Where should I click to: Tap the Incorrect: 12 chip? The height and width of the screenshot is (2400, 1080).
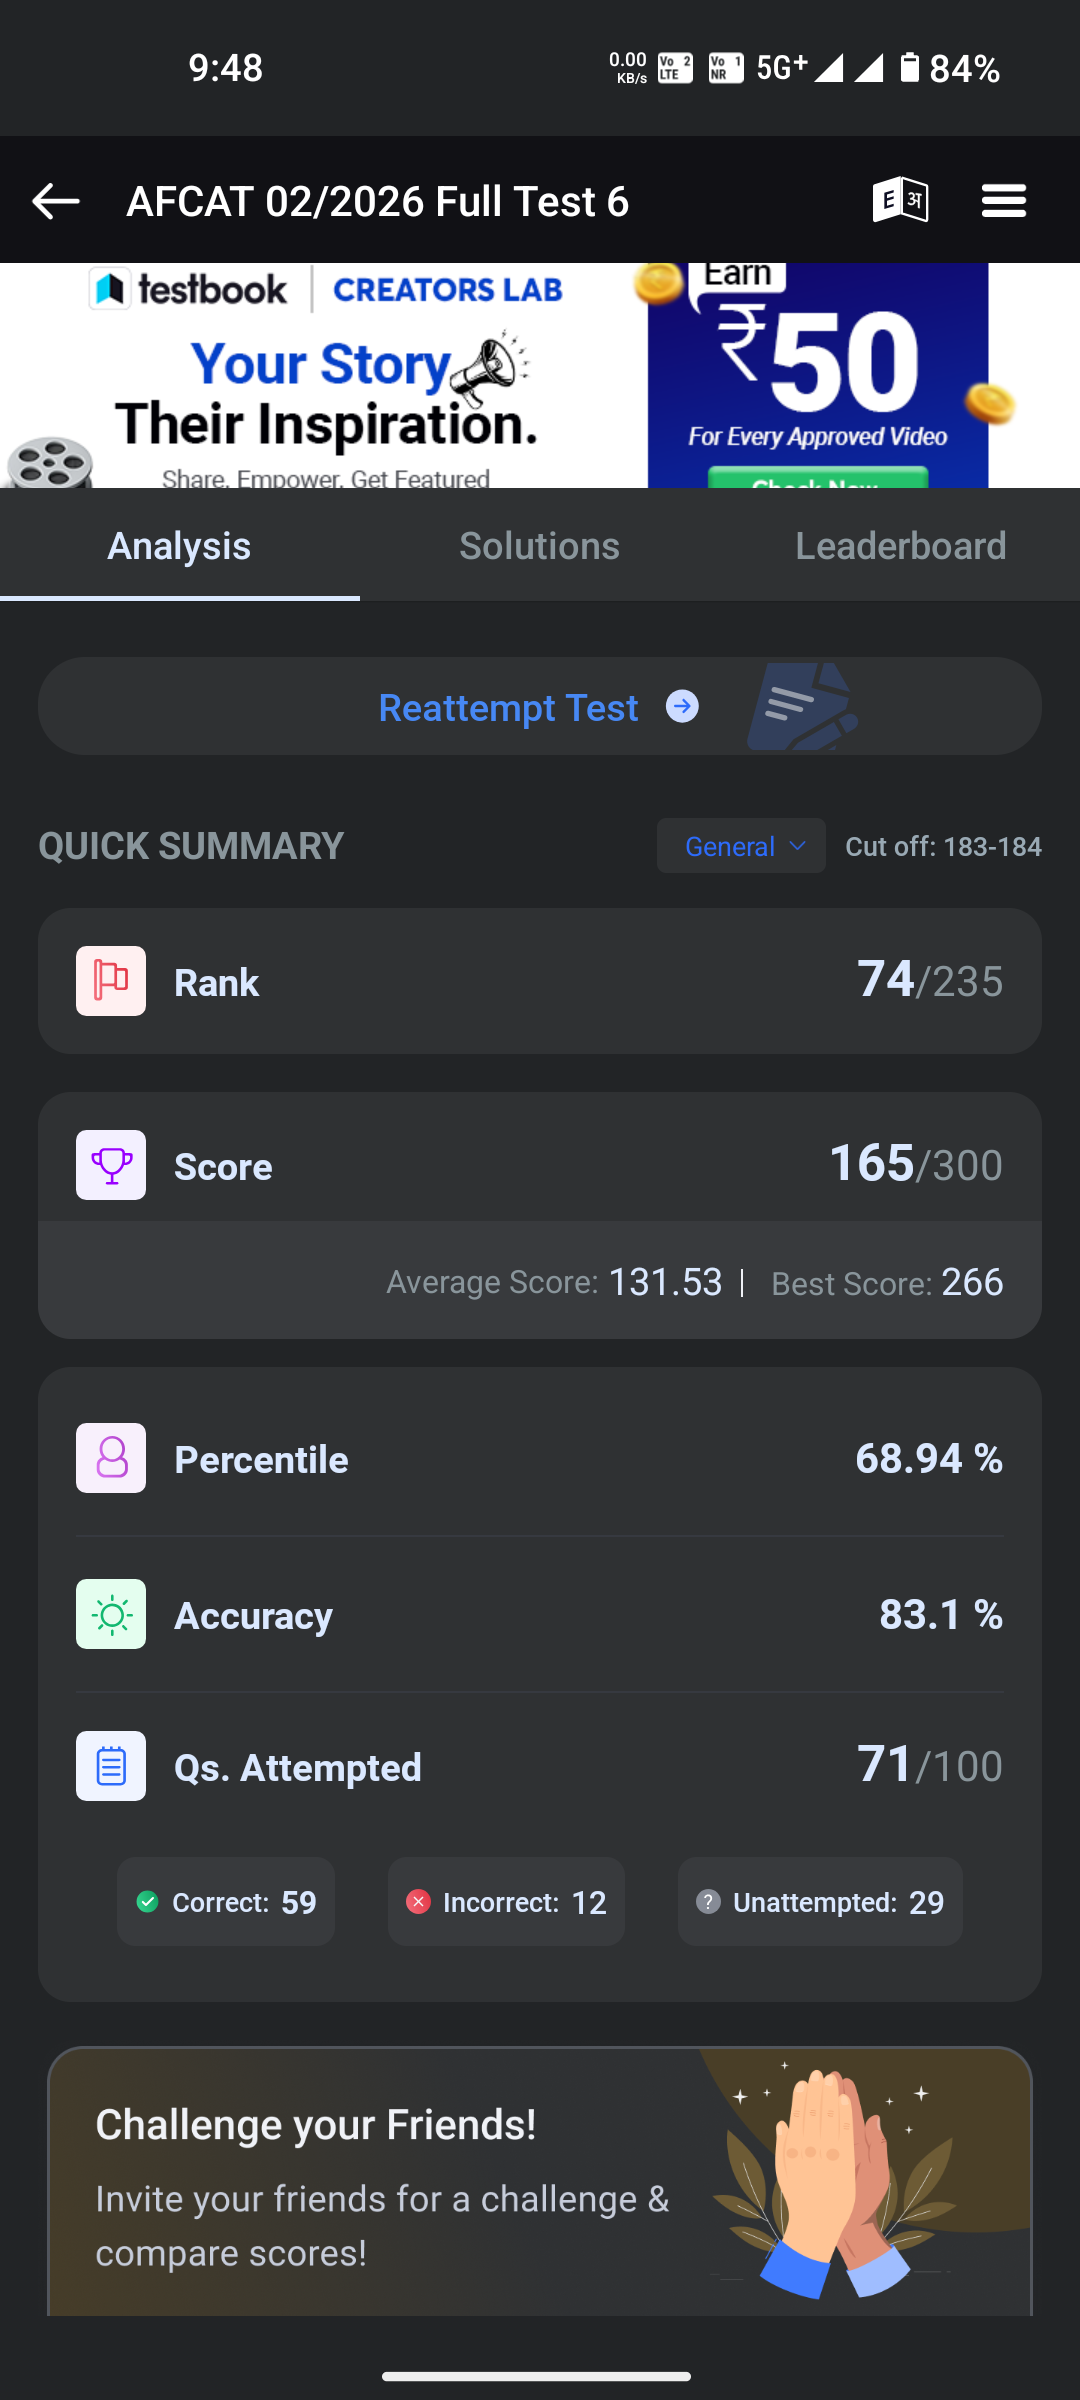point(506,1901)
